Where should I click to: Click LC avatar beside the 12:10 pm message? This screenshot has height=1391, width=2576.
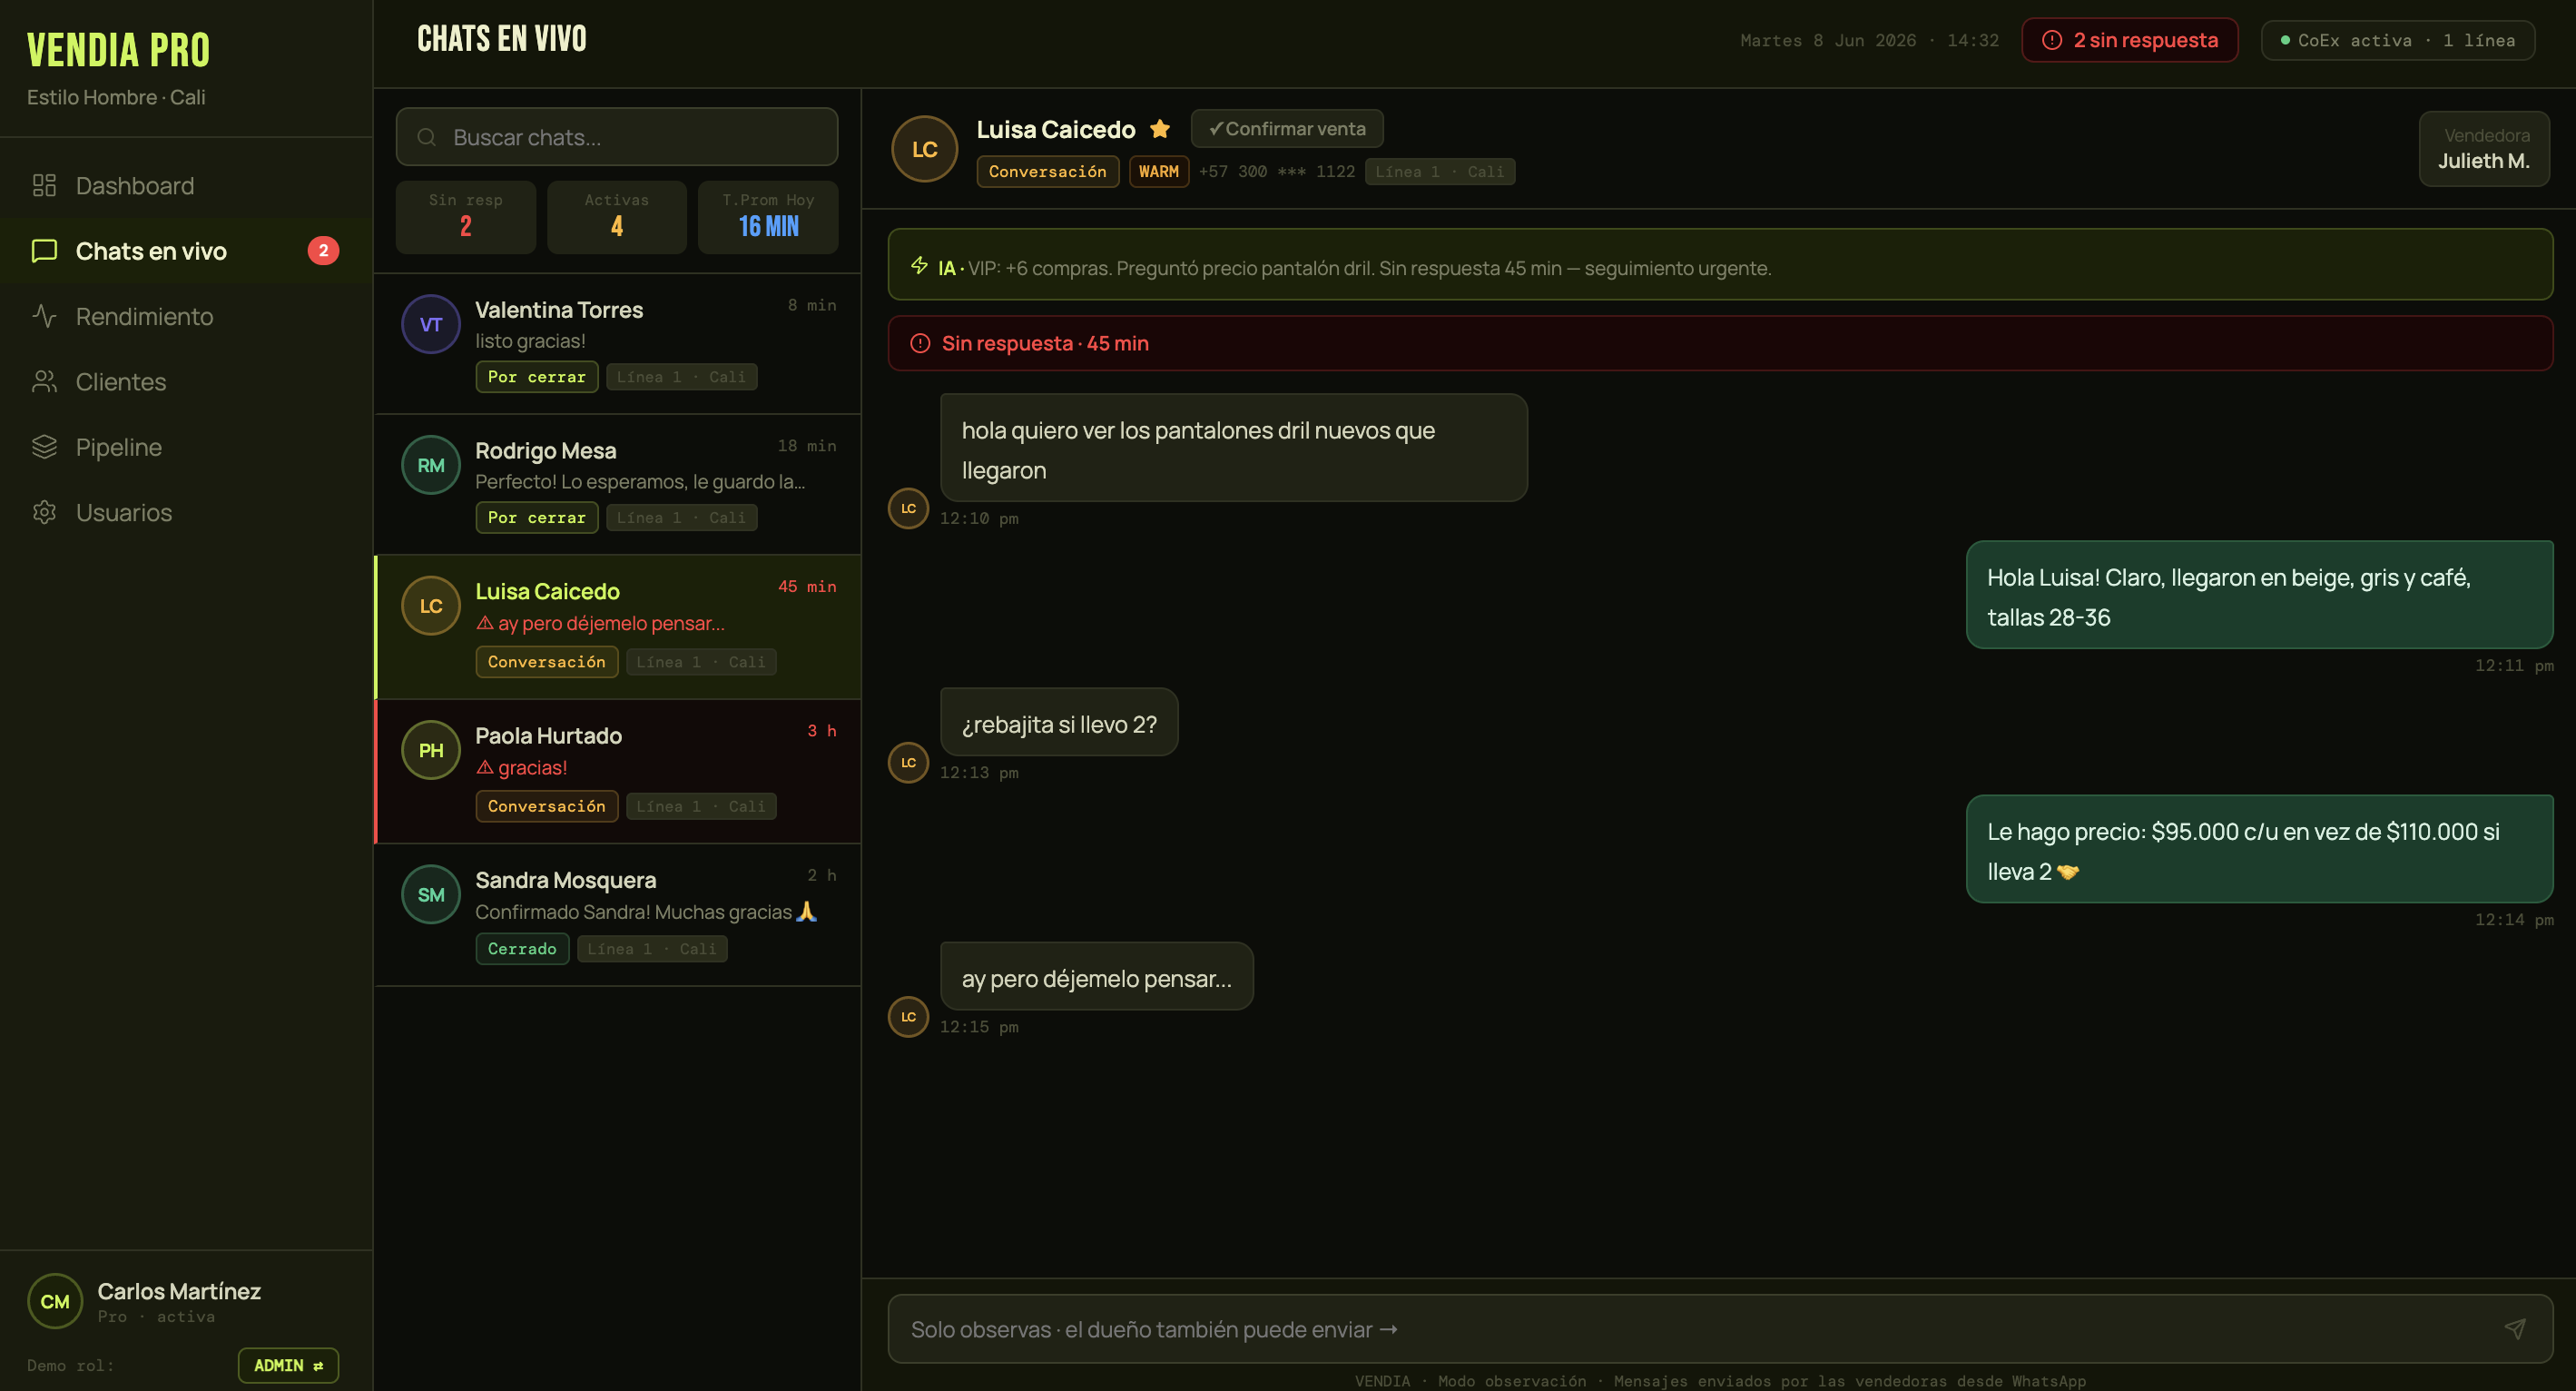point(908,508)
